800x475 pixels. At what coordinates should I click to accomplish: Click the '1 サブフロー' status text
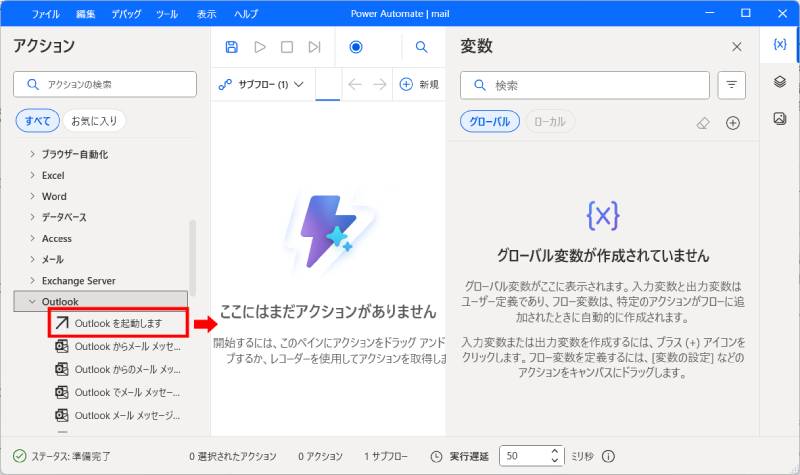point(386,456)
